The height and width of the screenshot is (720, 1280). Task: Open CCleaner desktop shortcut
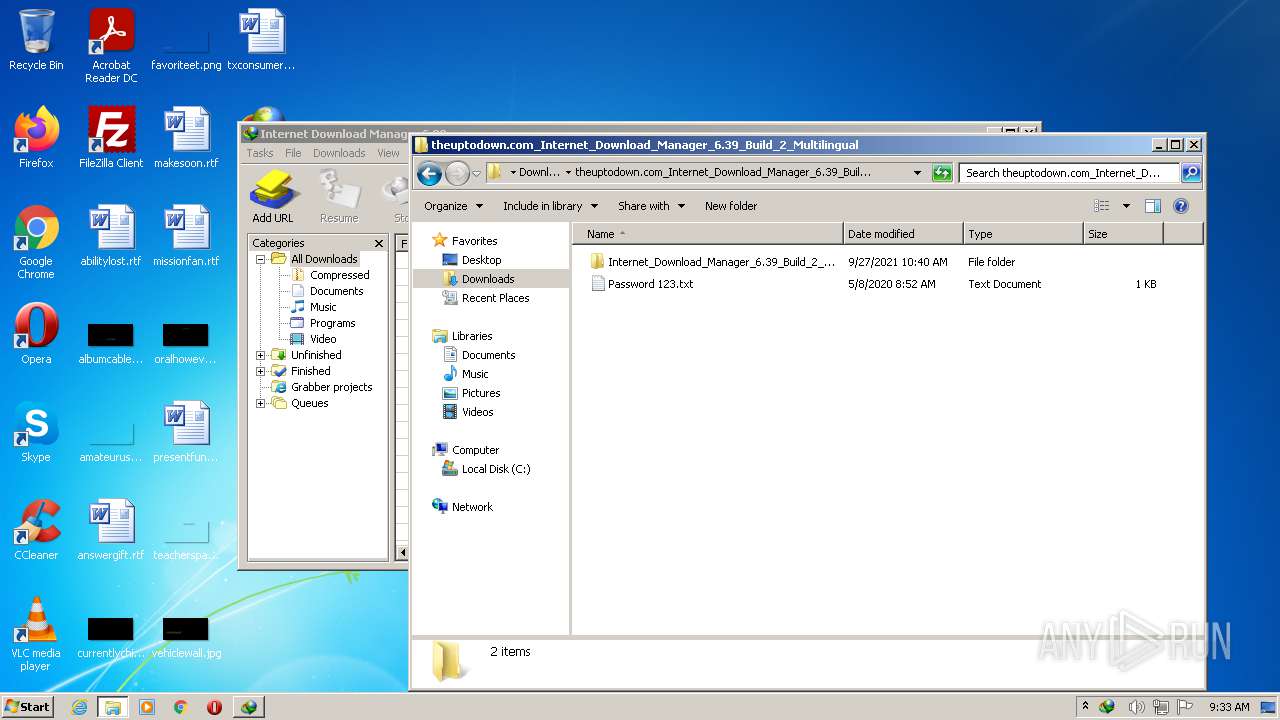(x=36, y=530)
